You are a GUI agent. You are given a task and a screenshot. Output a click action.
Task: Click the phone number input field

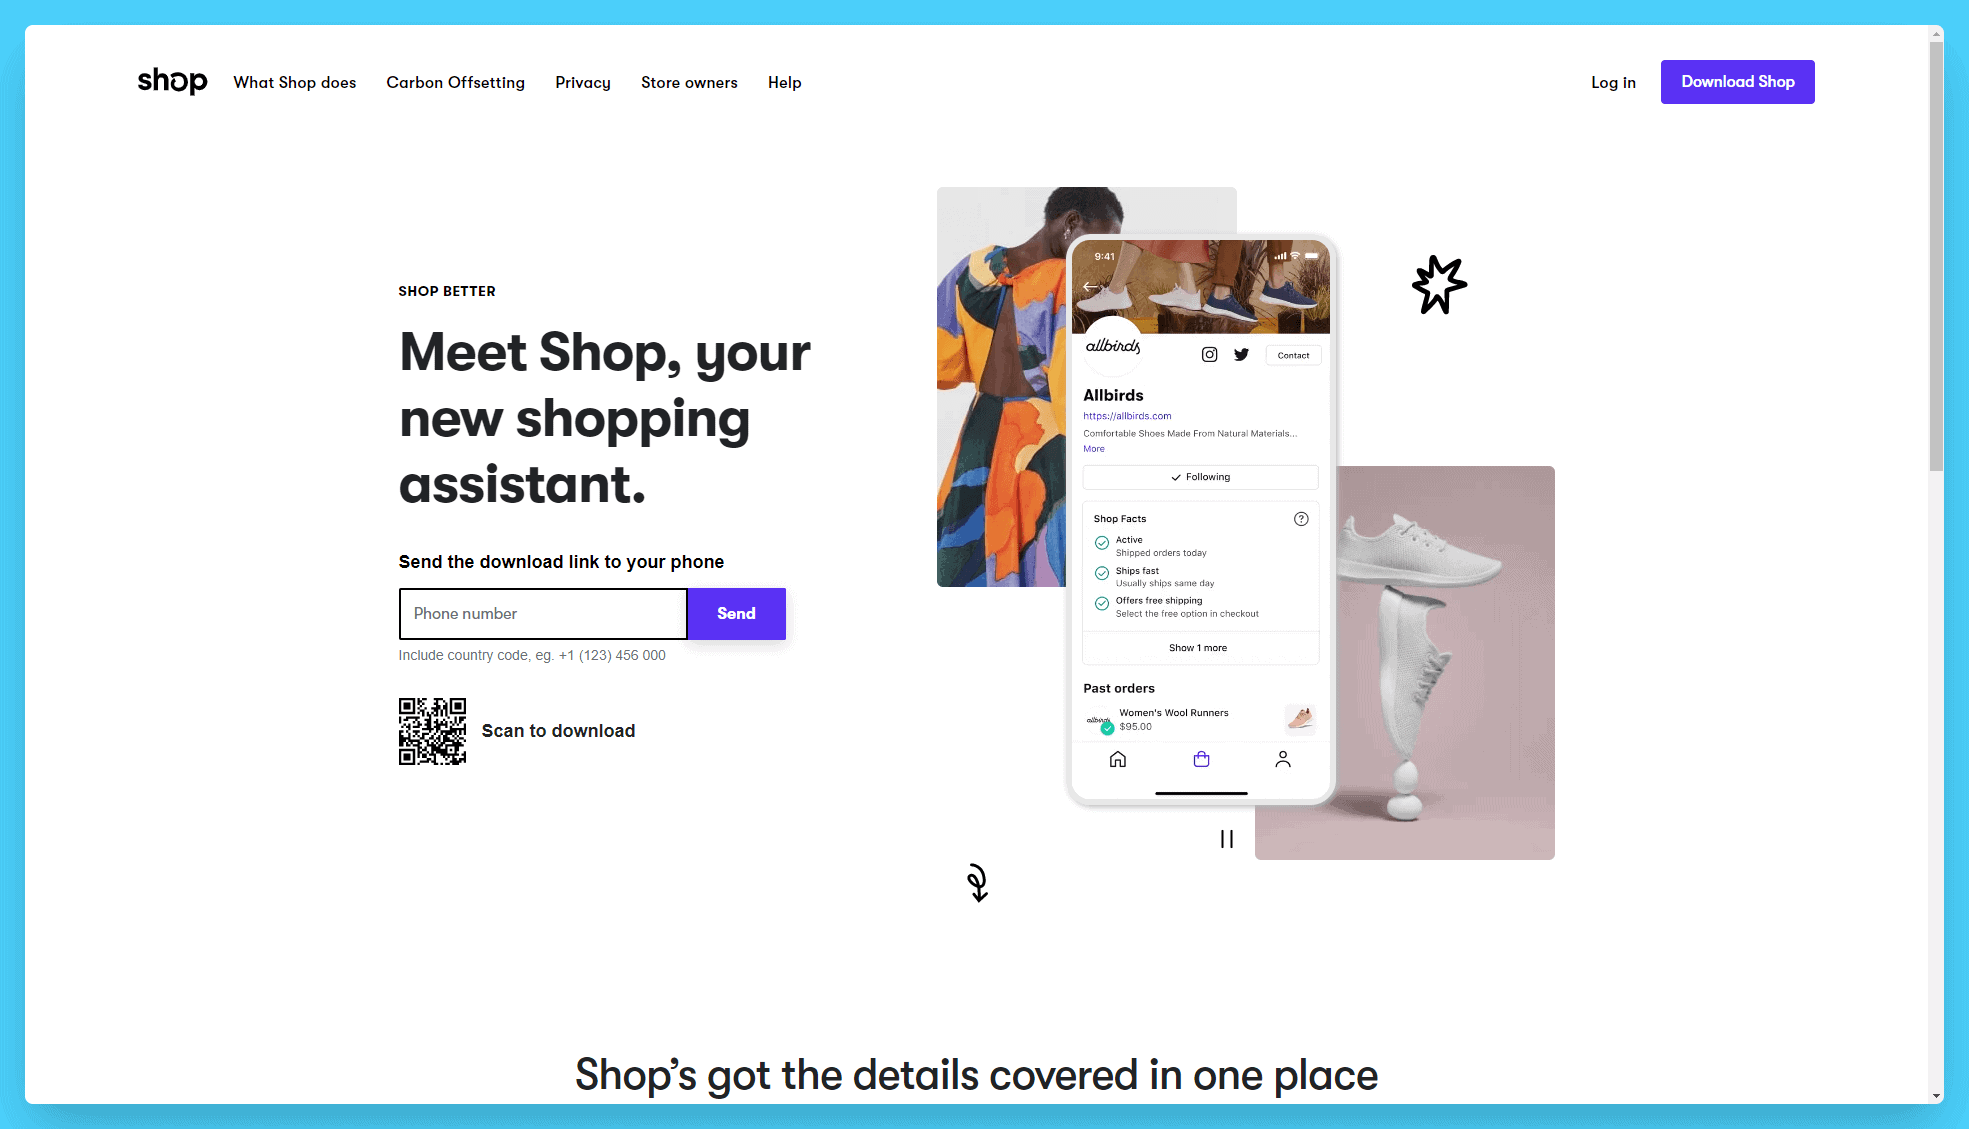[542, 614]
